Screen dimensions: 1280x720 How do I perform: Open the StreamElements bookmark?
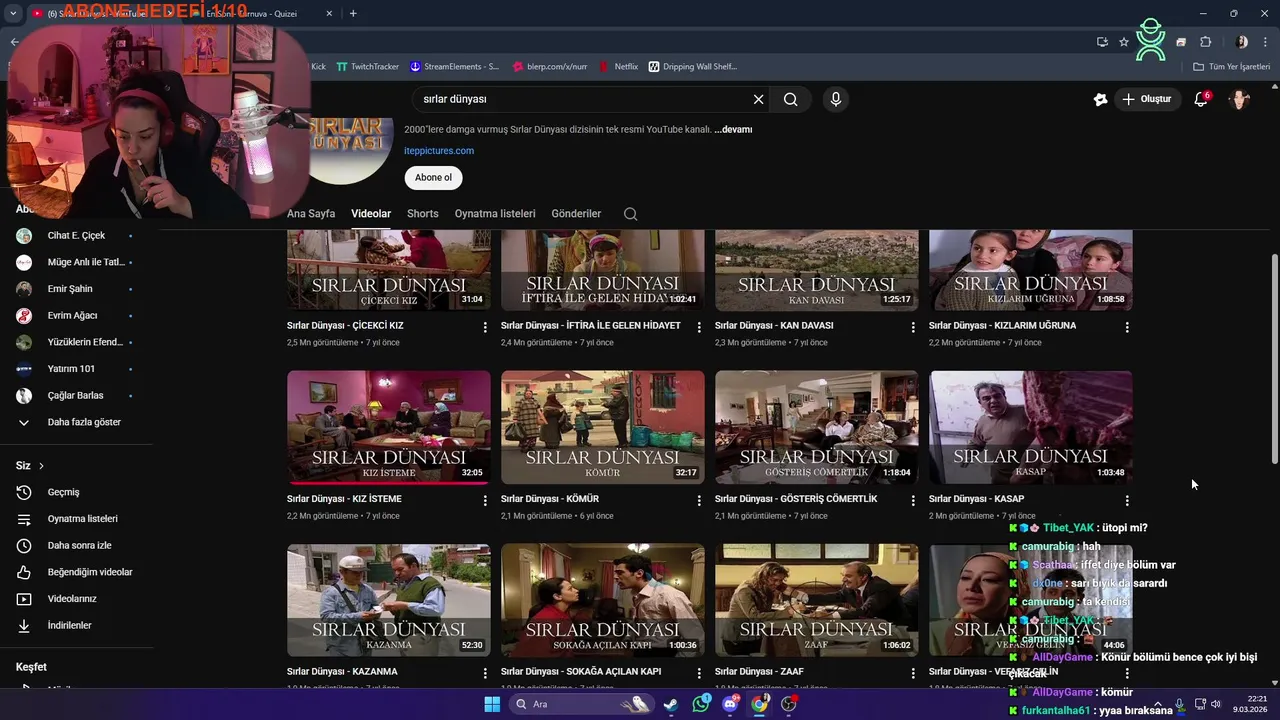454,67
